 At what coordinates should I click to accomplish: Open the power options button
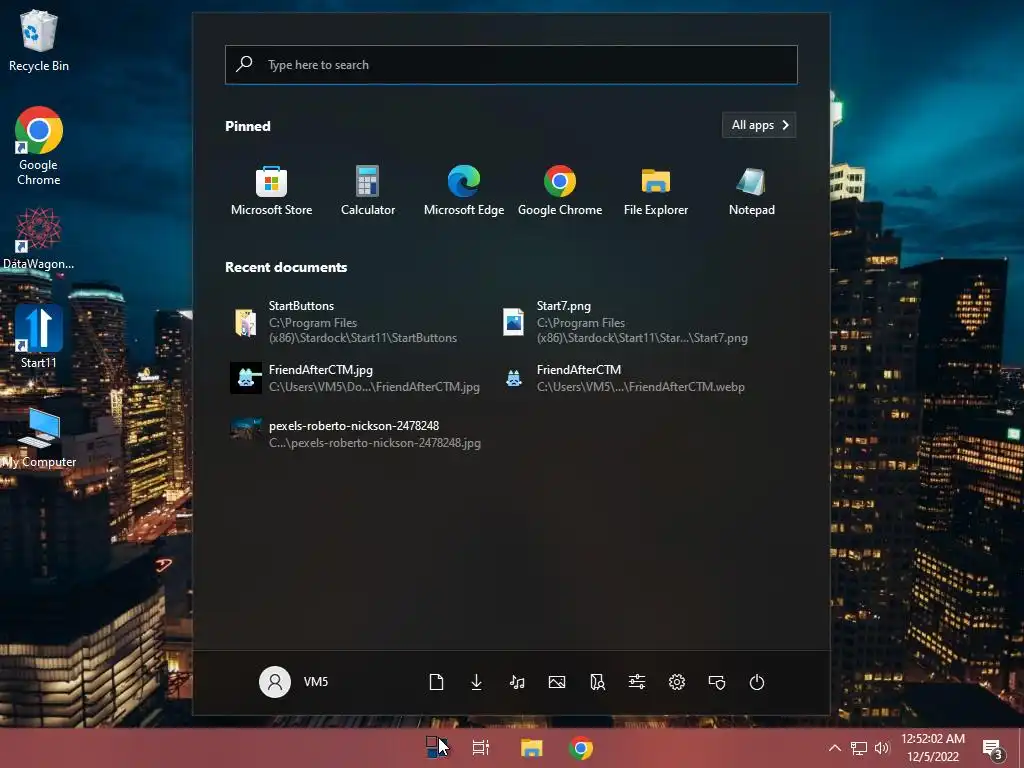coord(757,682)
